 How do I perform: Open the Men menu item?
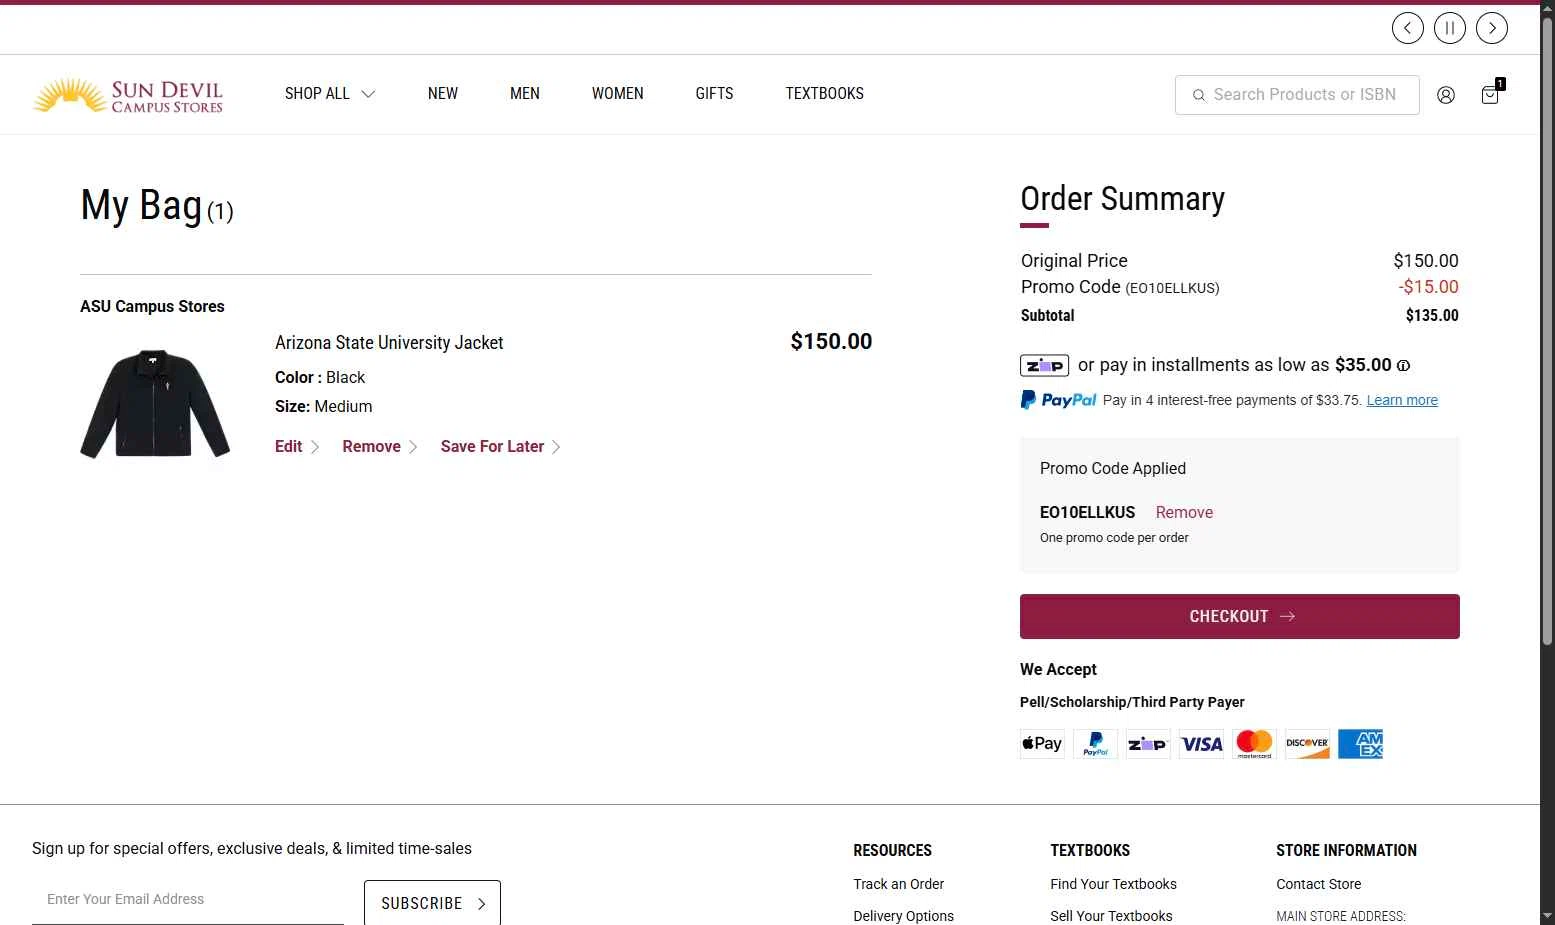pos(525,94)
